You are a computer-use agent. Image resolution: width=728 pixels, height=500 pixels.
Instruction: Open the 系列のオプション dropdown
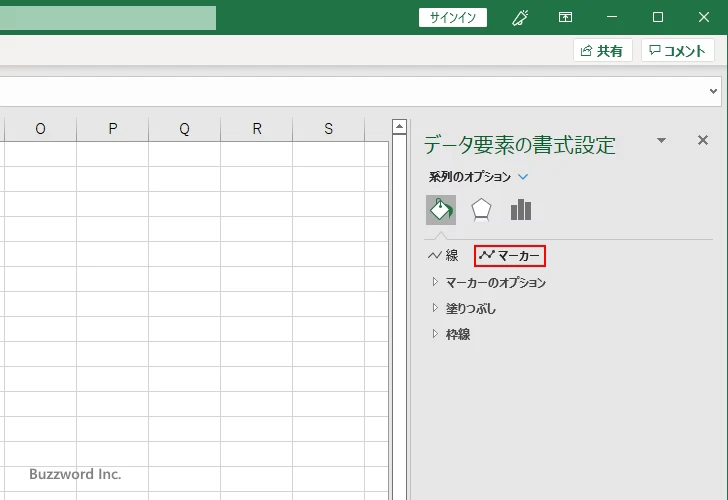[523, 177]
